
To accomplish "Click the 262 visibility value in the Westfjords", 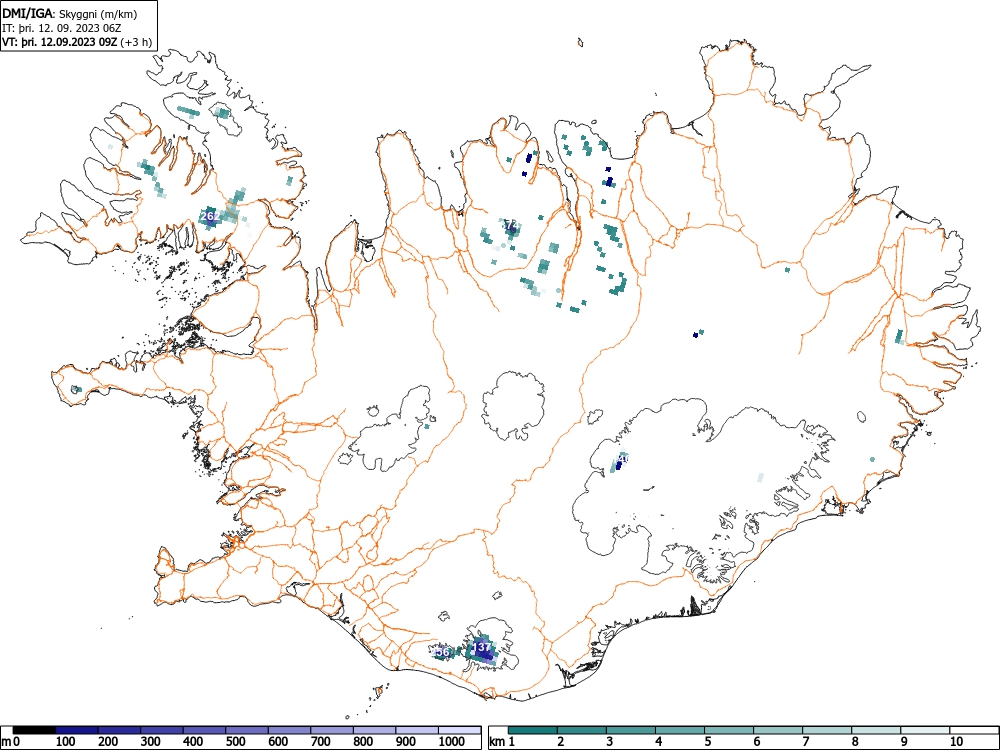I will click(x=210, y=217).
